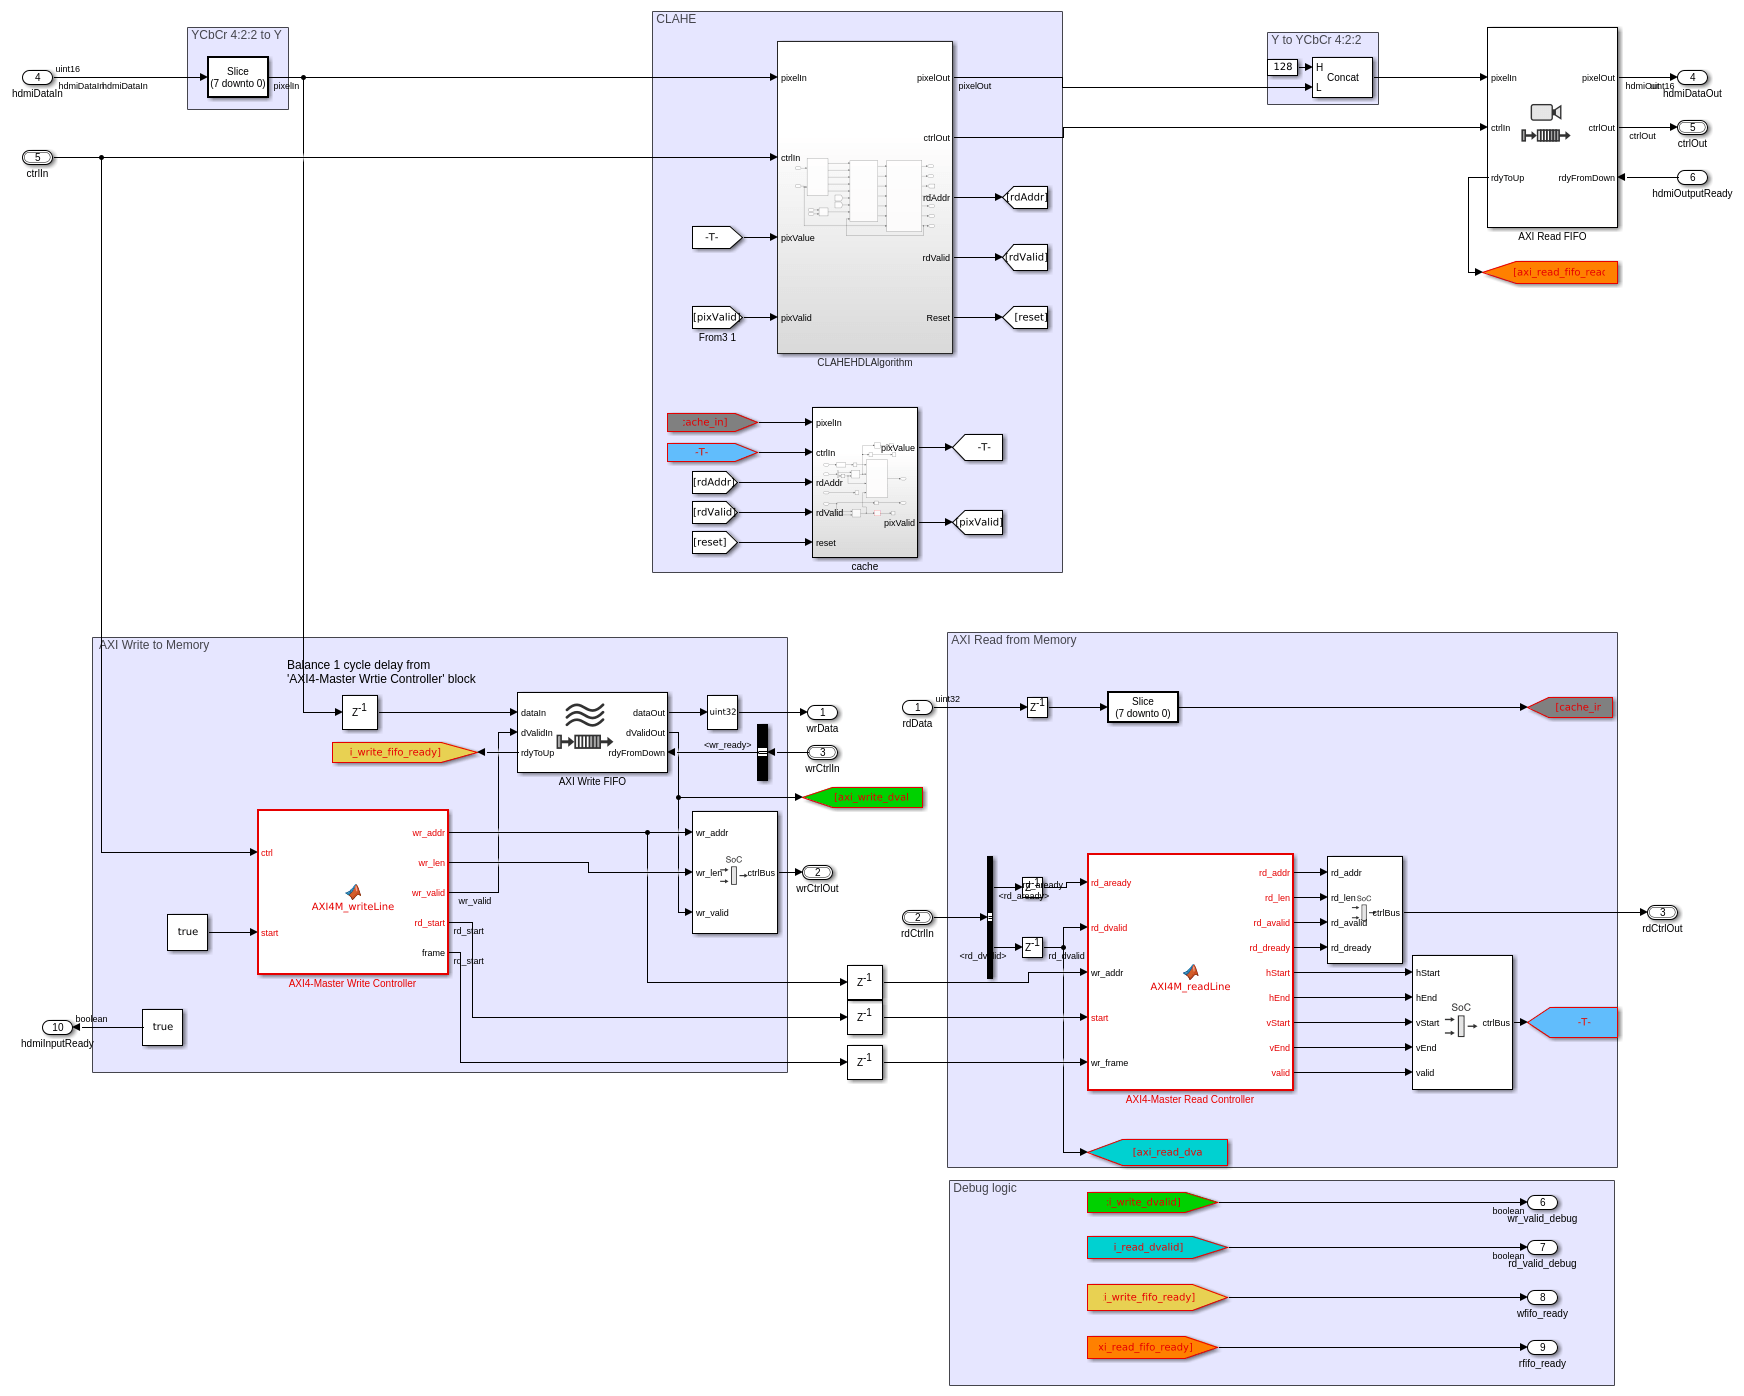Open the CLAHEHDLAlgorithm subsystem block
The image size is (1744, 1396).
865,197
